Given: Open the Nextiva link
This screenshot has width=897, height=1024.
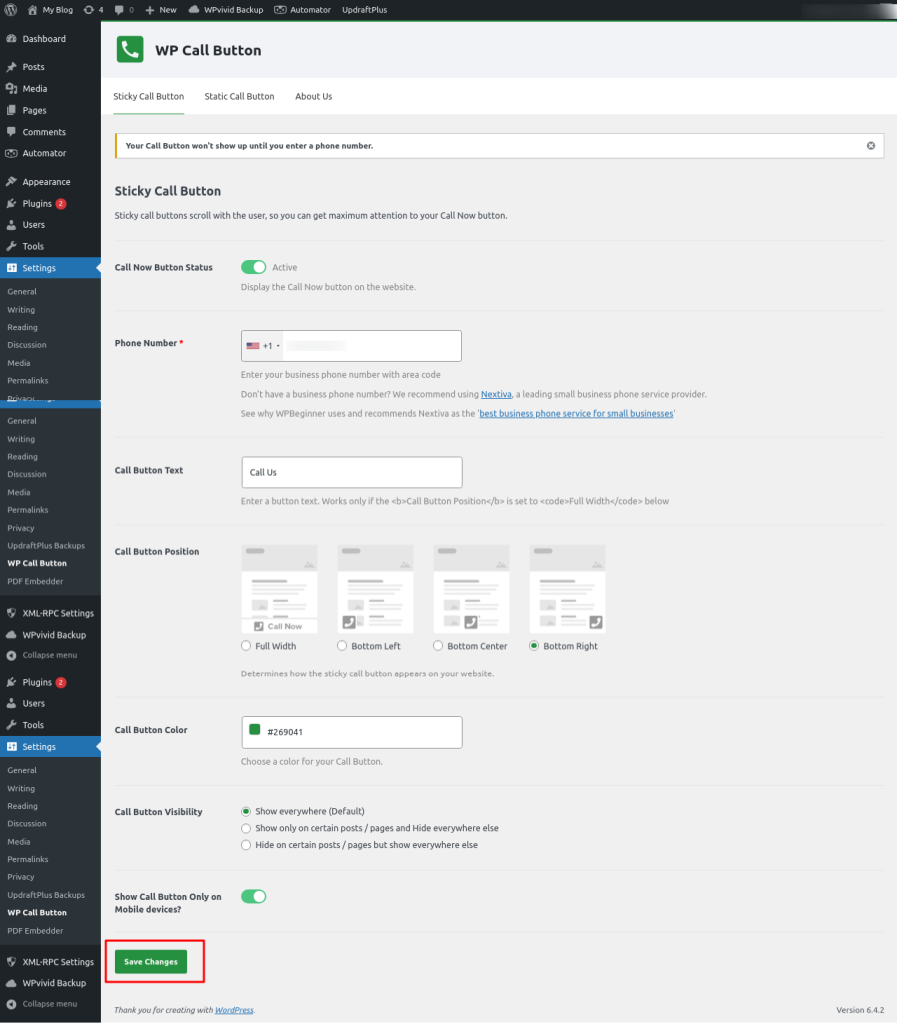Looking at the screenshot, I should [497, 394].
